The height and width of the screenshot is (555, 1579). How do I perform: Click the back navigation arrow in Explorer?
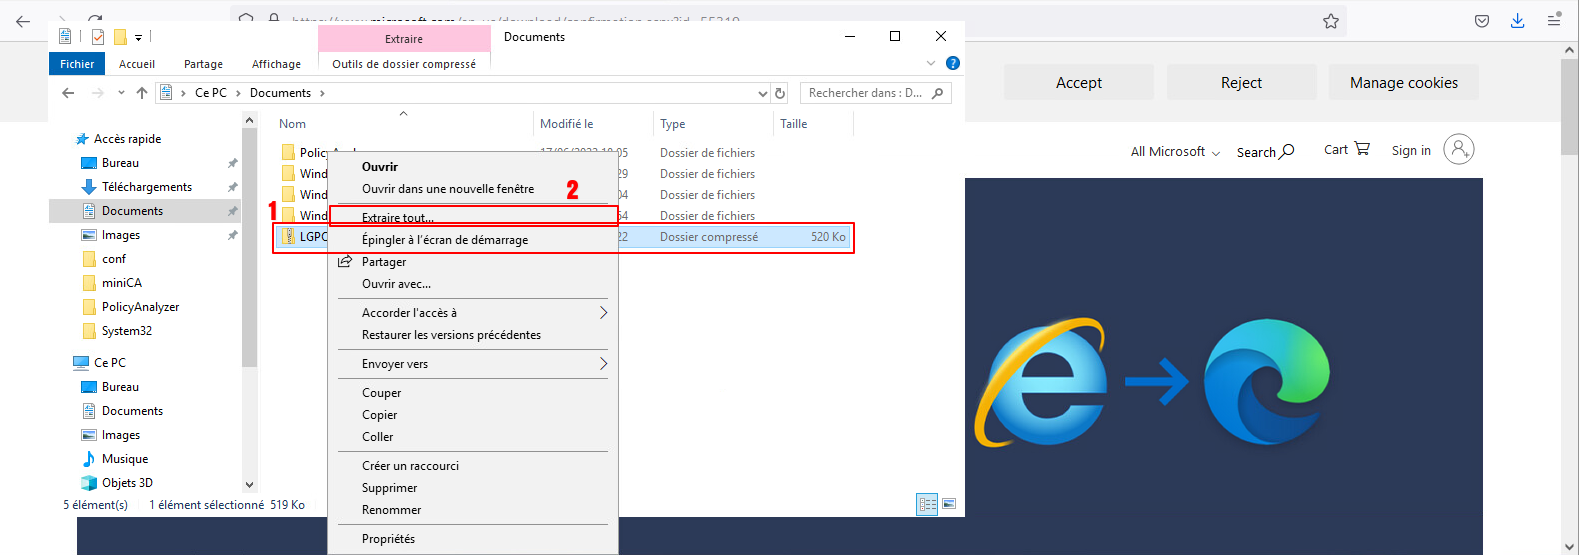(68, 93)
